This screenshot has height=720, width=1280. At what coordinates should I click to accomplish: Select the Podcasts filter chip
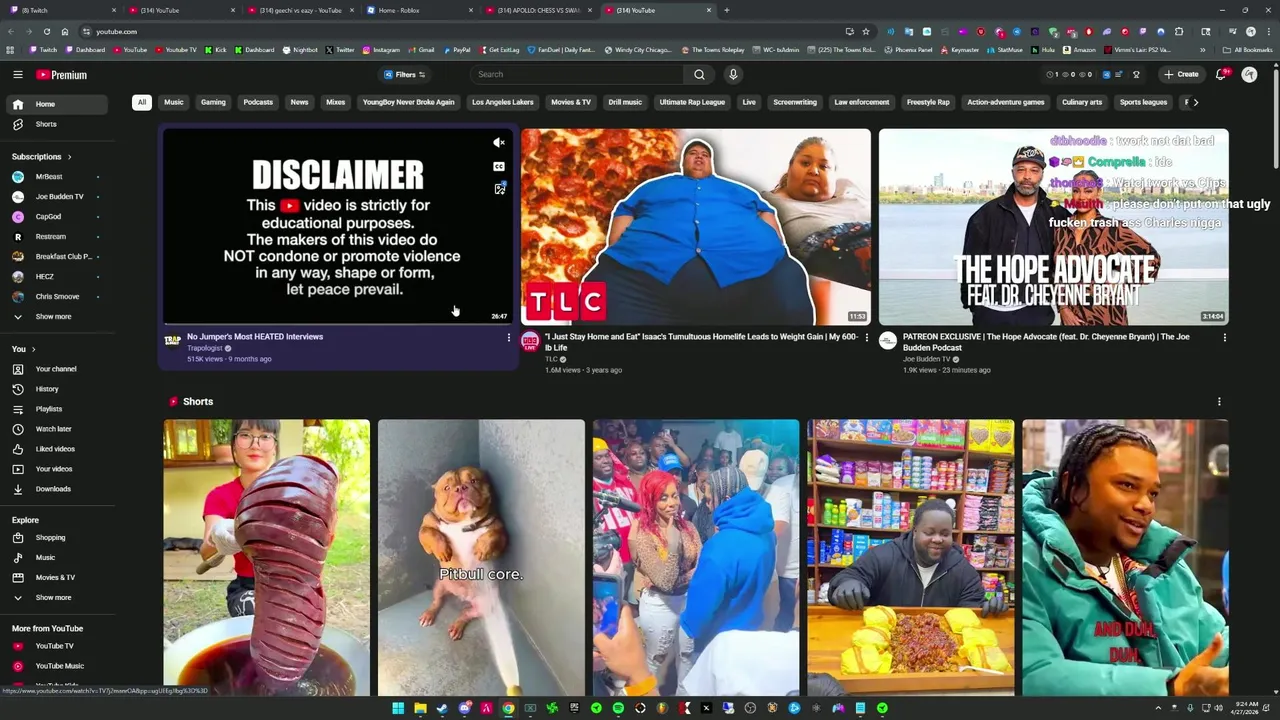[x=258, y=102]
